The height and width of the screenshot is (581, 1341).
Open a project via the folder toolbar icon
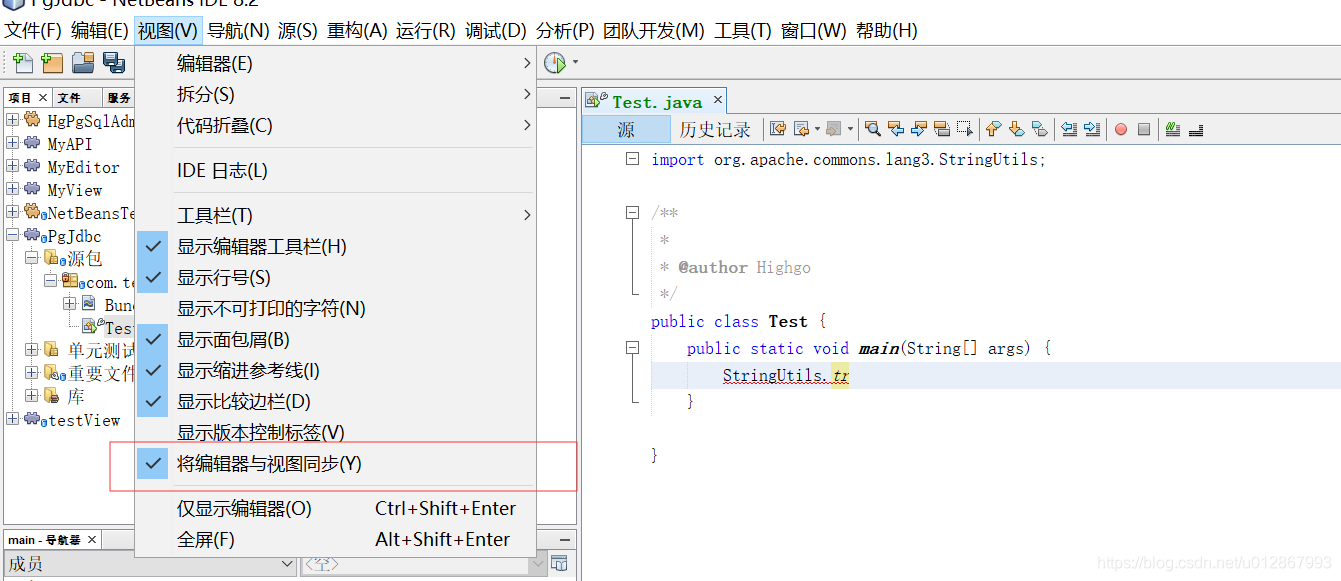click(x=83, y=62)
